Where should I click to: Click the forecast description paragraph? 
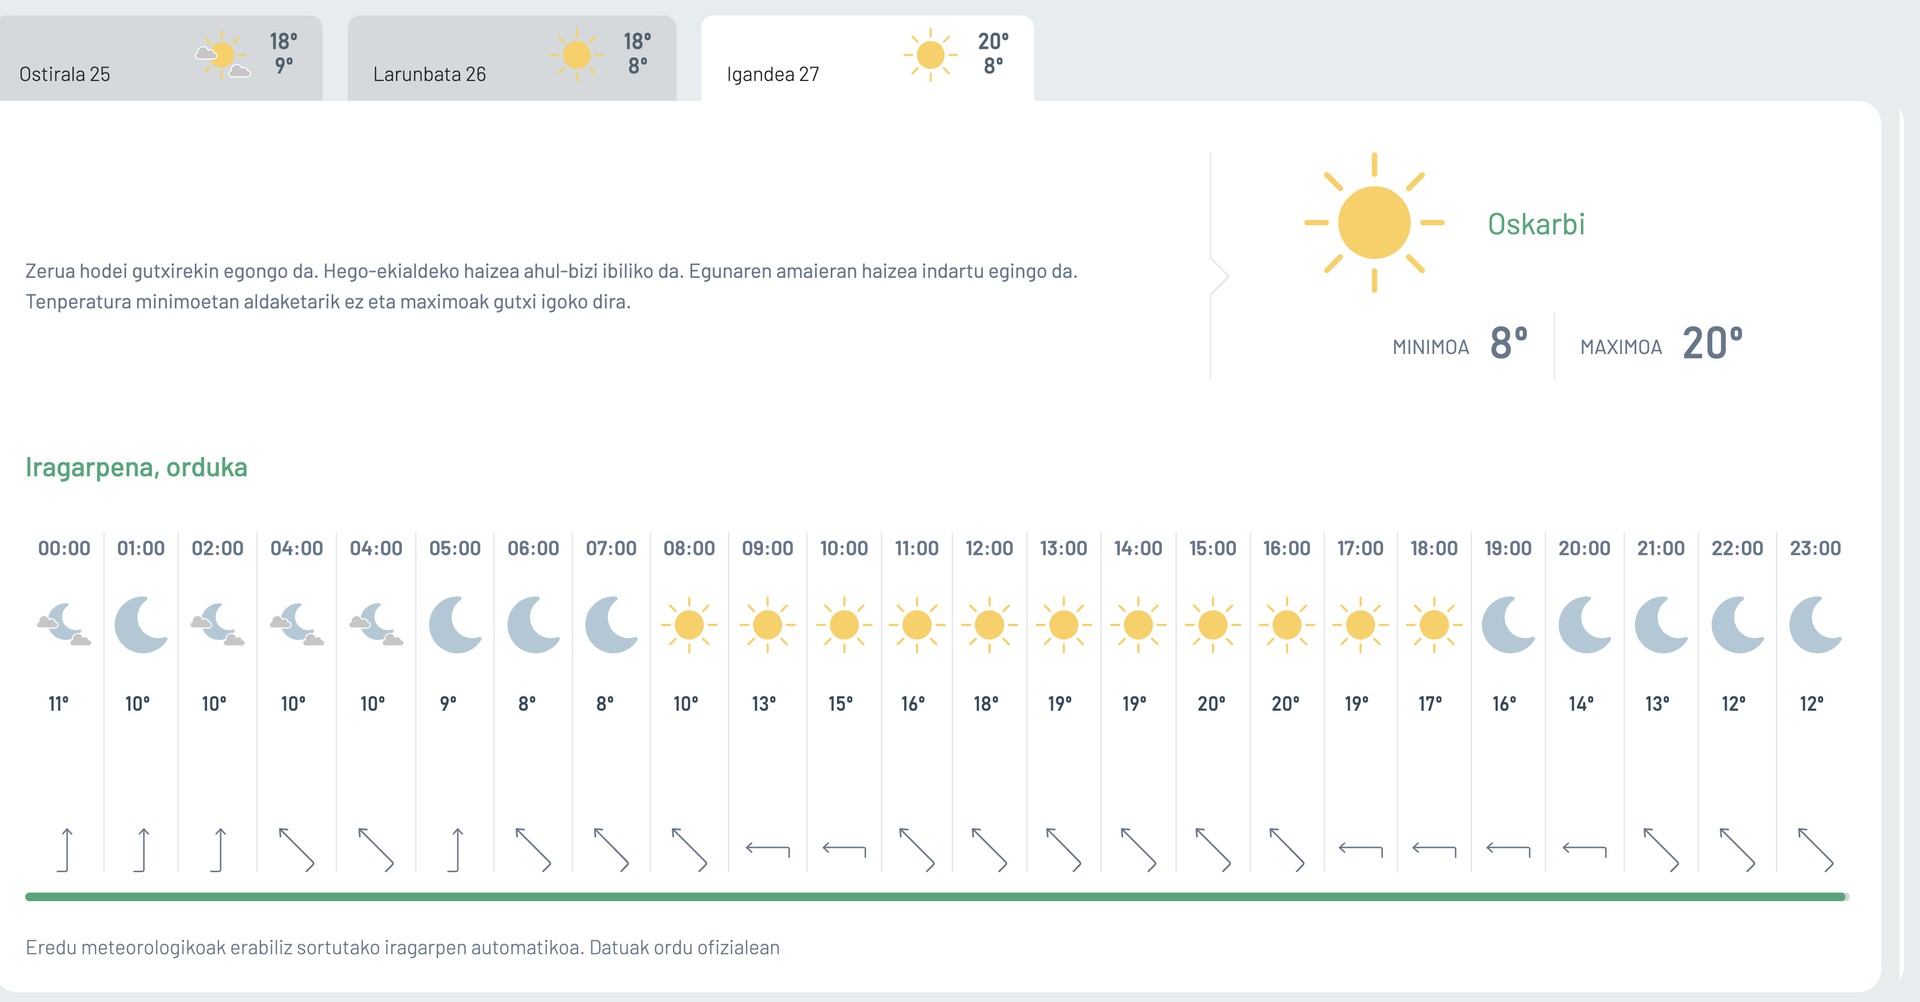point(551,286)
